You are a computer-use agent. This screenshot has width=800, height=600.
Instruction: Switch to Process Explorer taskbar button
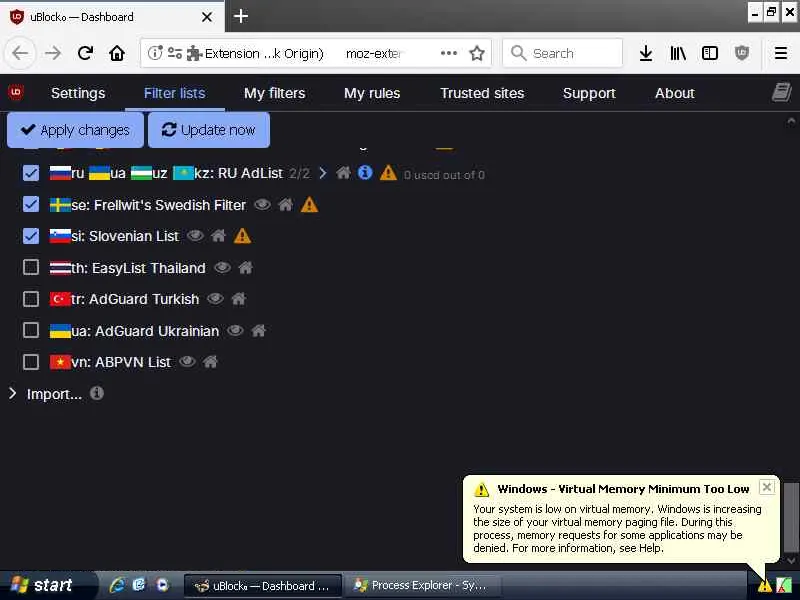422,585
